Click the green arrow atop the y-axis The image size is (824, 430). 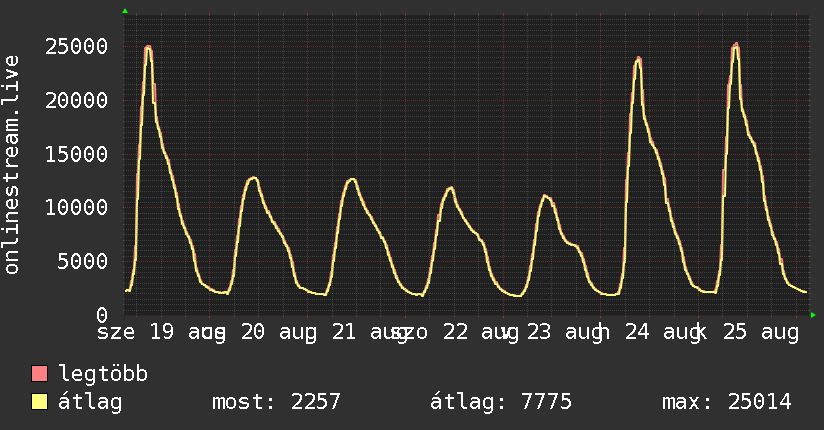coord(125,11)
